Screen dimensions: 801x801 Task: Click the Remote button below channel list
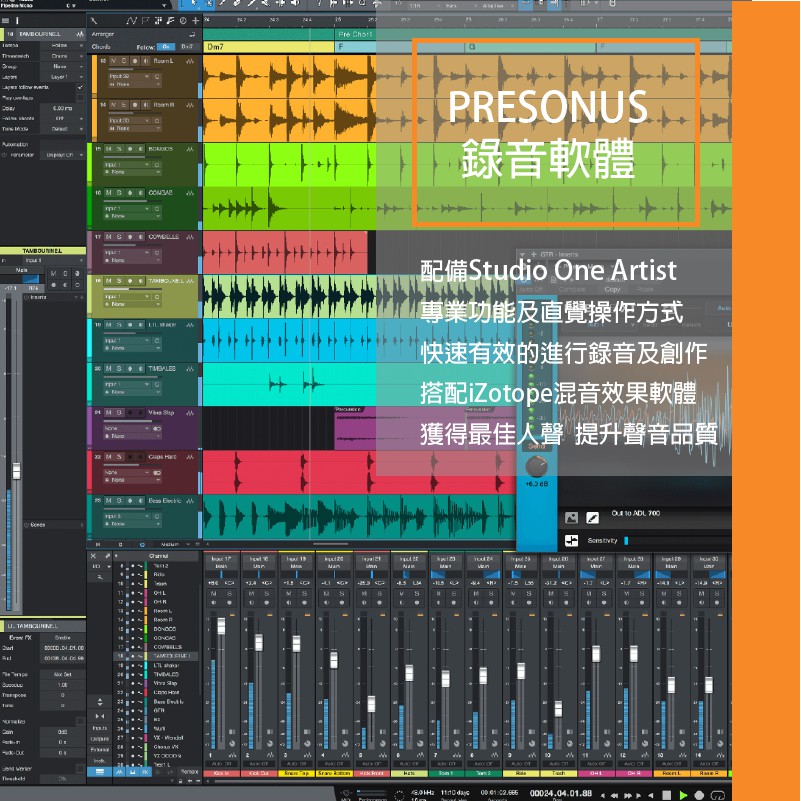(188, 772)
